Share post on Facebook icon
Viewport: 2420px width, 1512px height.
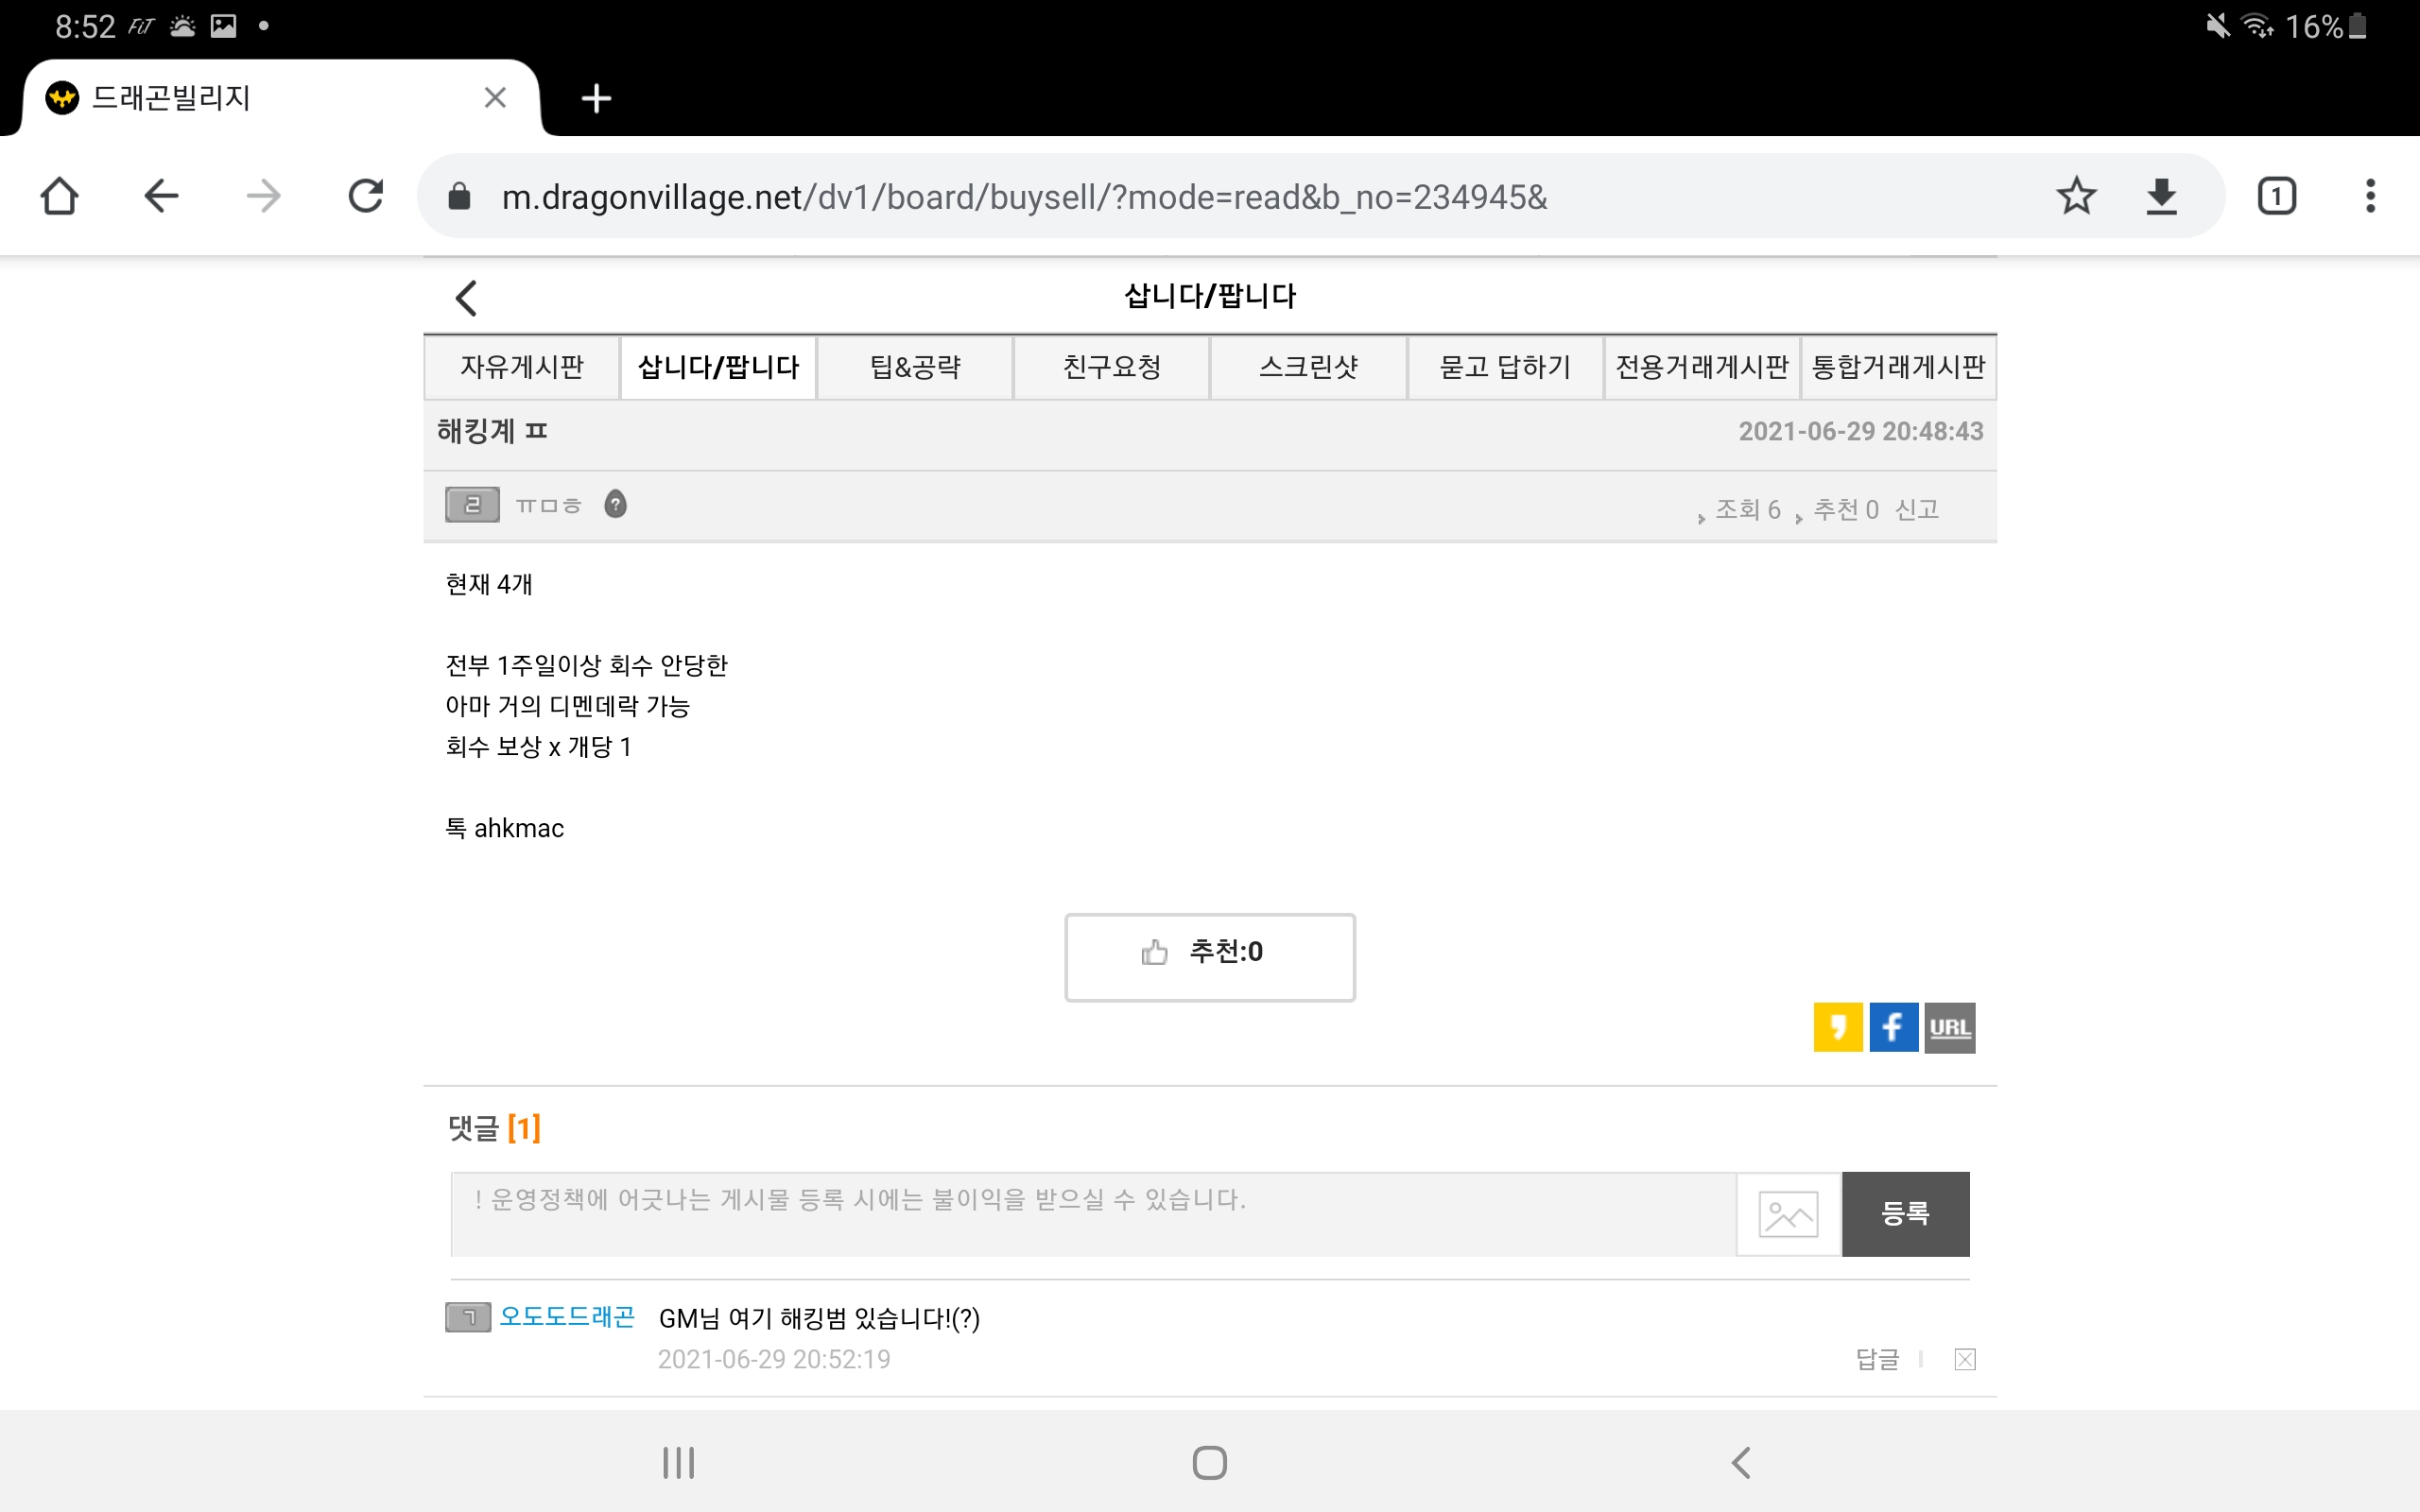click(1893, 1027)
